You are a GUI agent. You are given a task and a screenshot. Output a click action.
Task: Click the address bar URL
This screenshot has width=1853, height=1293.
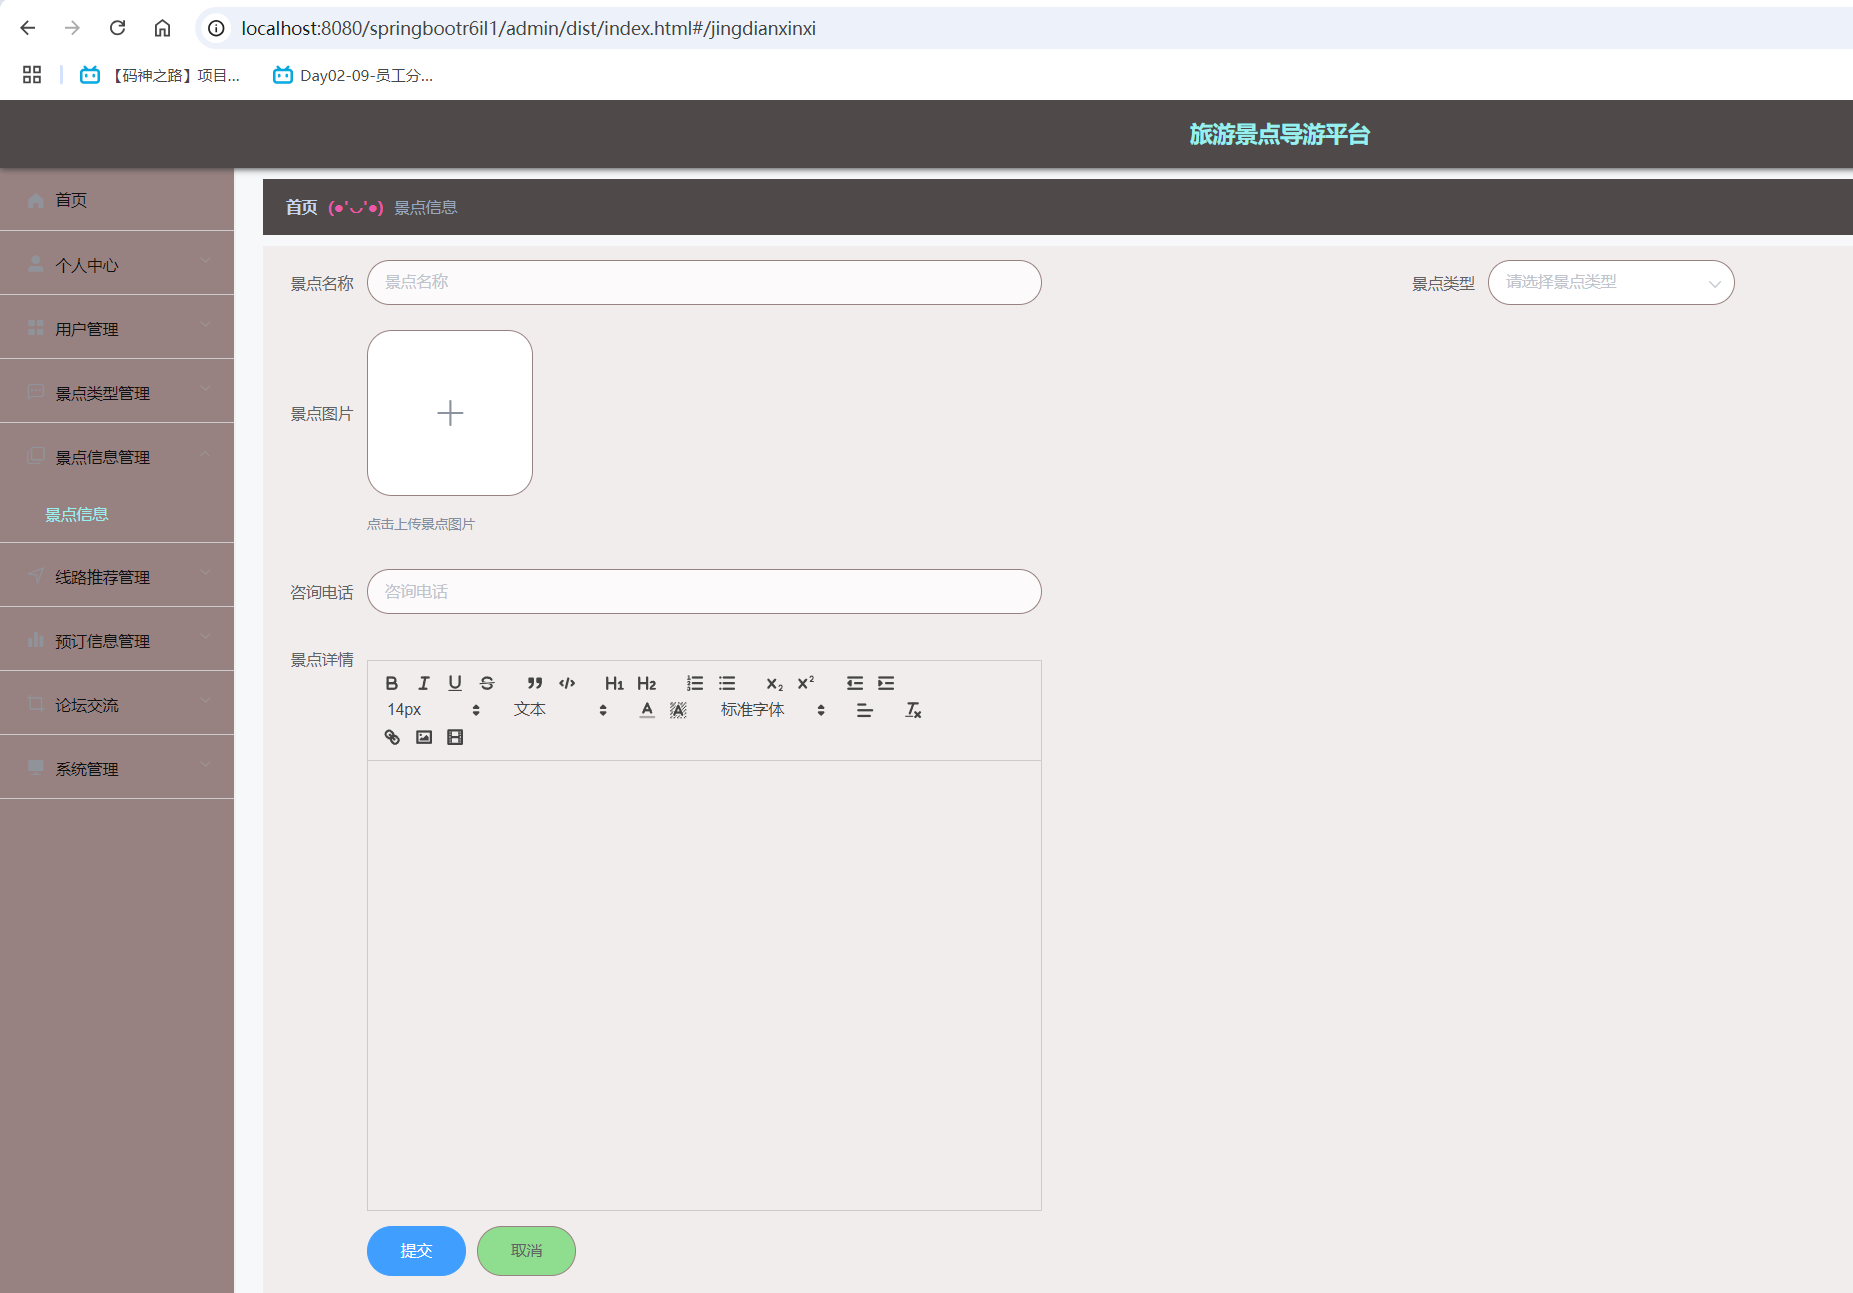528,28
